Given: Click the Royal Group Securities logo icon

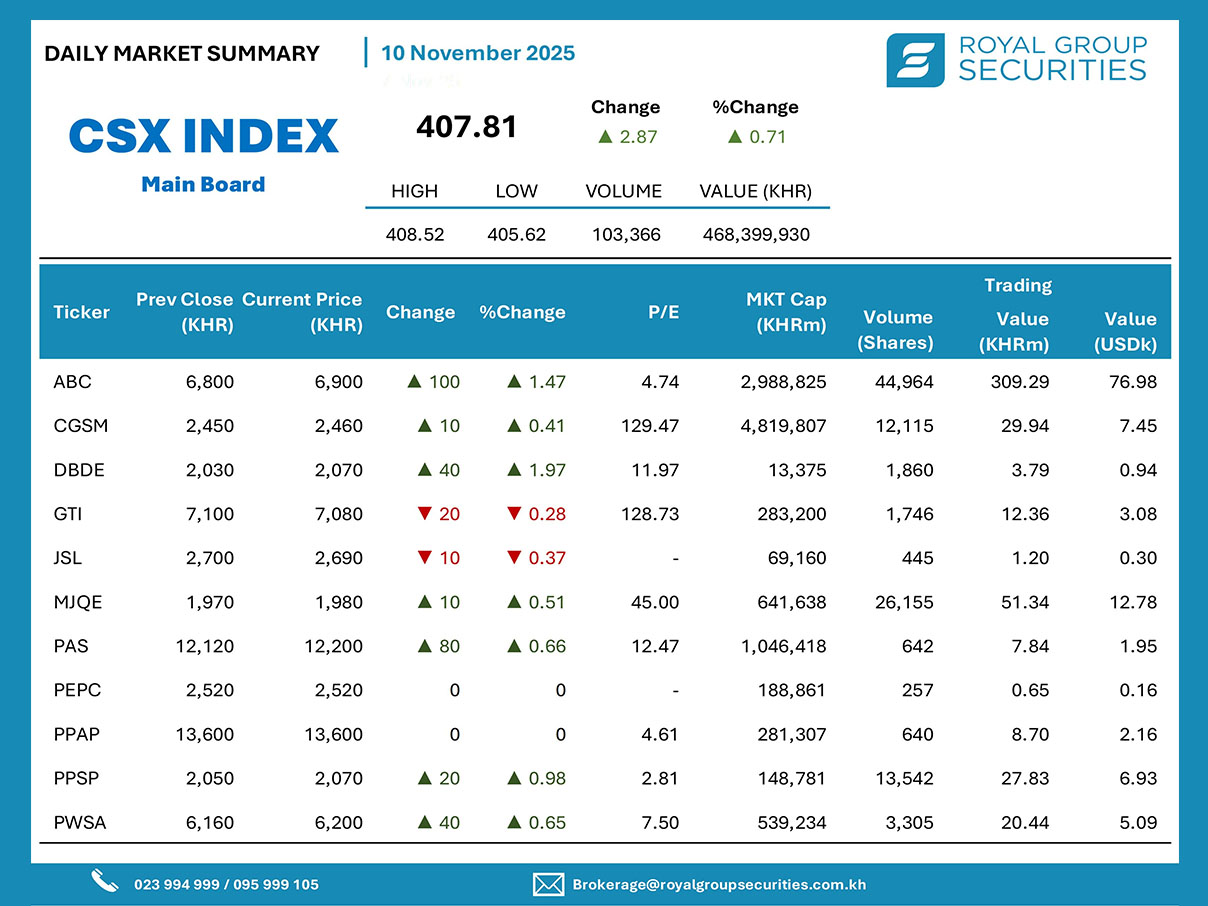Looking at the screenshot, I should [x=915, y=60].
